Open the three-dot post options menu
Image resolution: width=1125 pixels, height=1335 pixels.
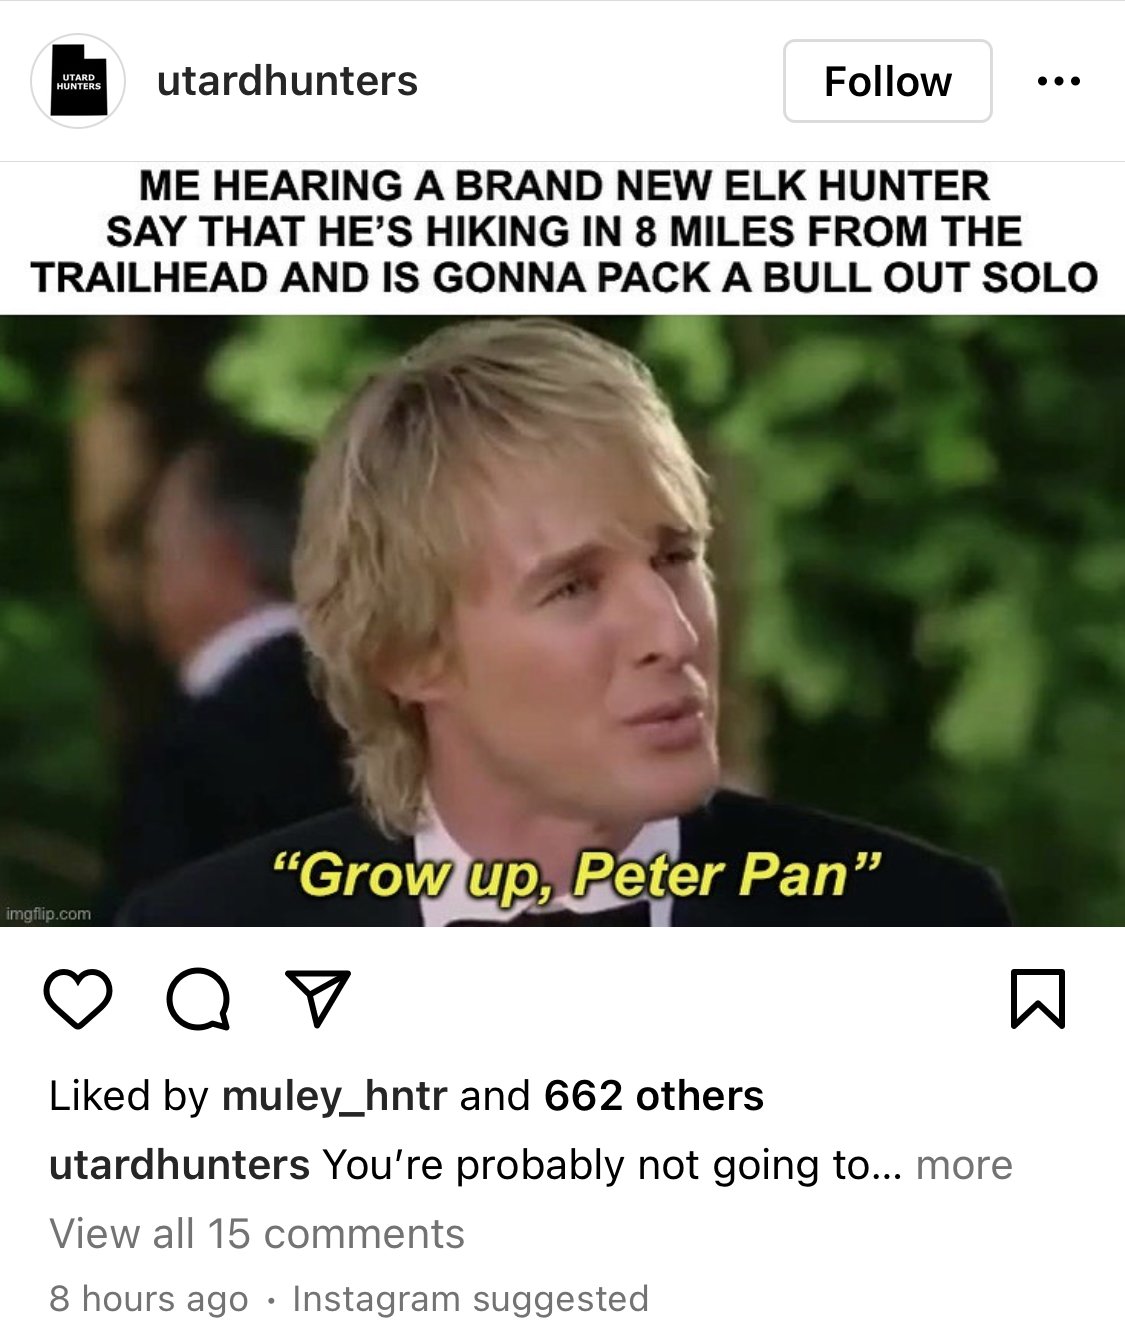[x=1059, y=81]
